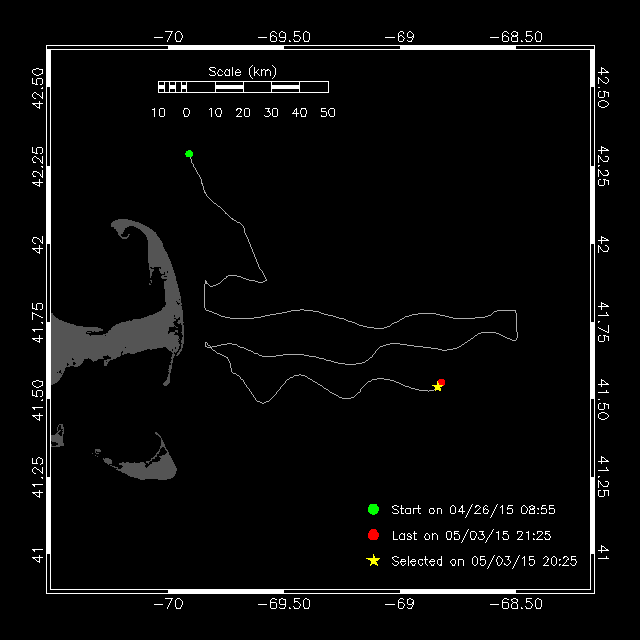Click 'Last on 05/03/15 21:25' legend text
This screenshot has height=640, width=640.
click(471, 536)
